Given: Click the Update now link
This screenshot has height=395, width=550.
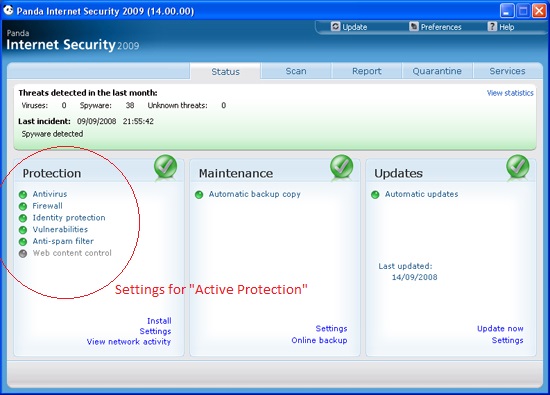Looking at the screenshot, I should tap(500, 328).
